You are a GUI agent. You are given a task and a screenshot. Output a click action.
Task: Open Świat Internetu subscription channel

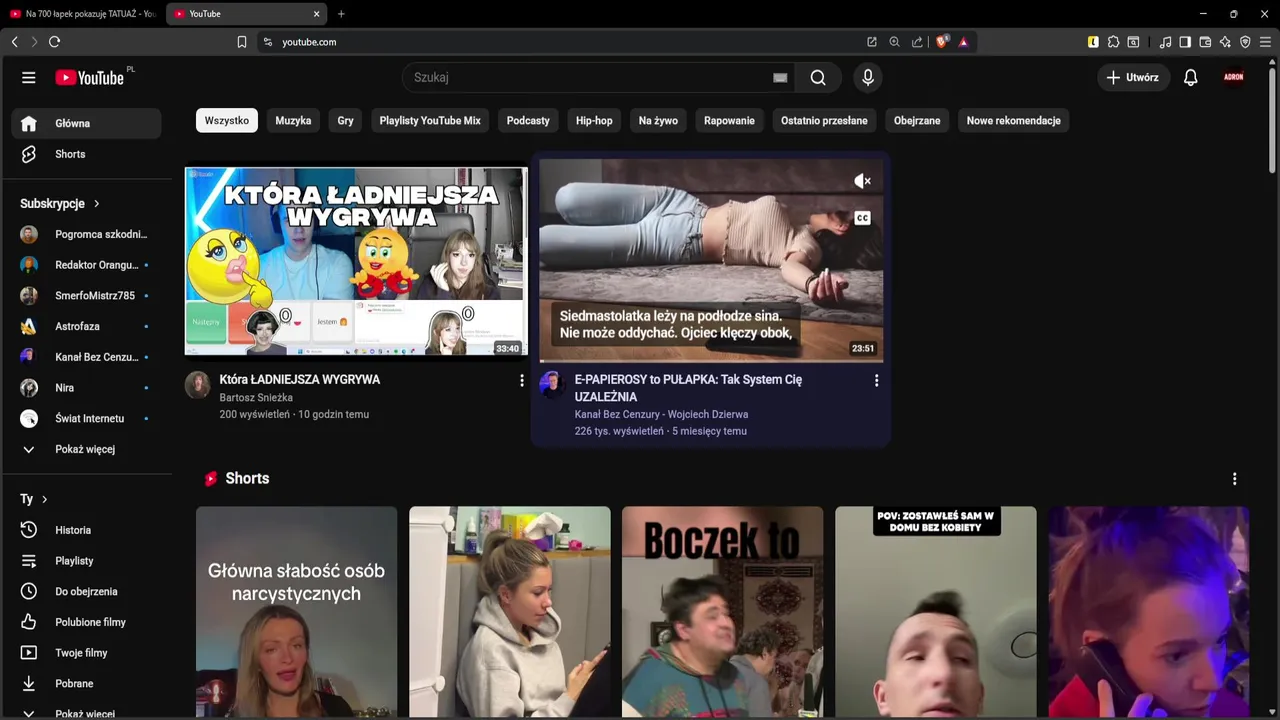pos(86,419)
